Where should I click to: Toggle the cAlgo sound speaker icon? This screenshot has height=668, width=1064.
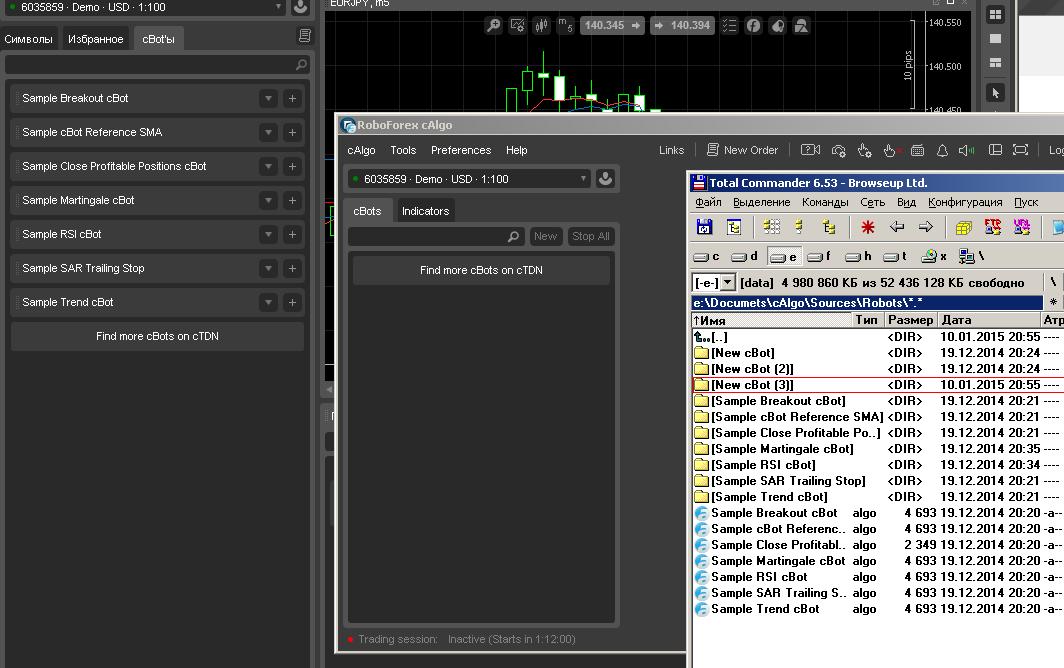point(966,150)
